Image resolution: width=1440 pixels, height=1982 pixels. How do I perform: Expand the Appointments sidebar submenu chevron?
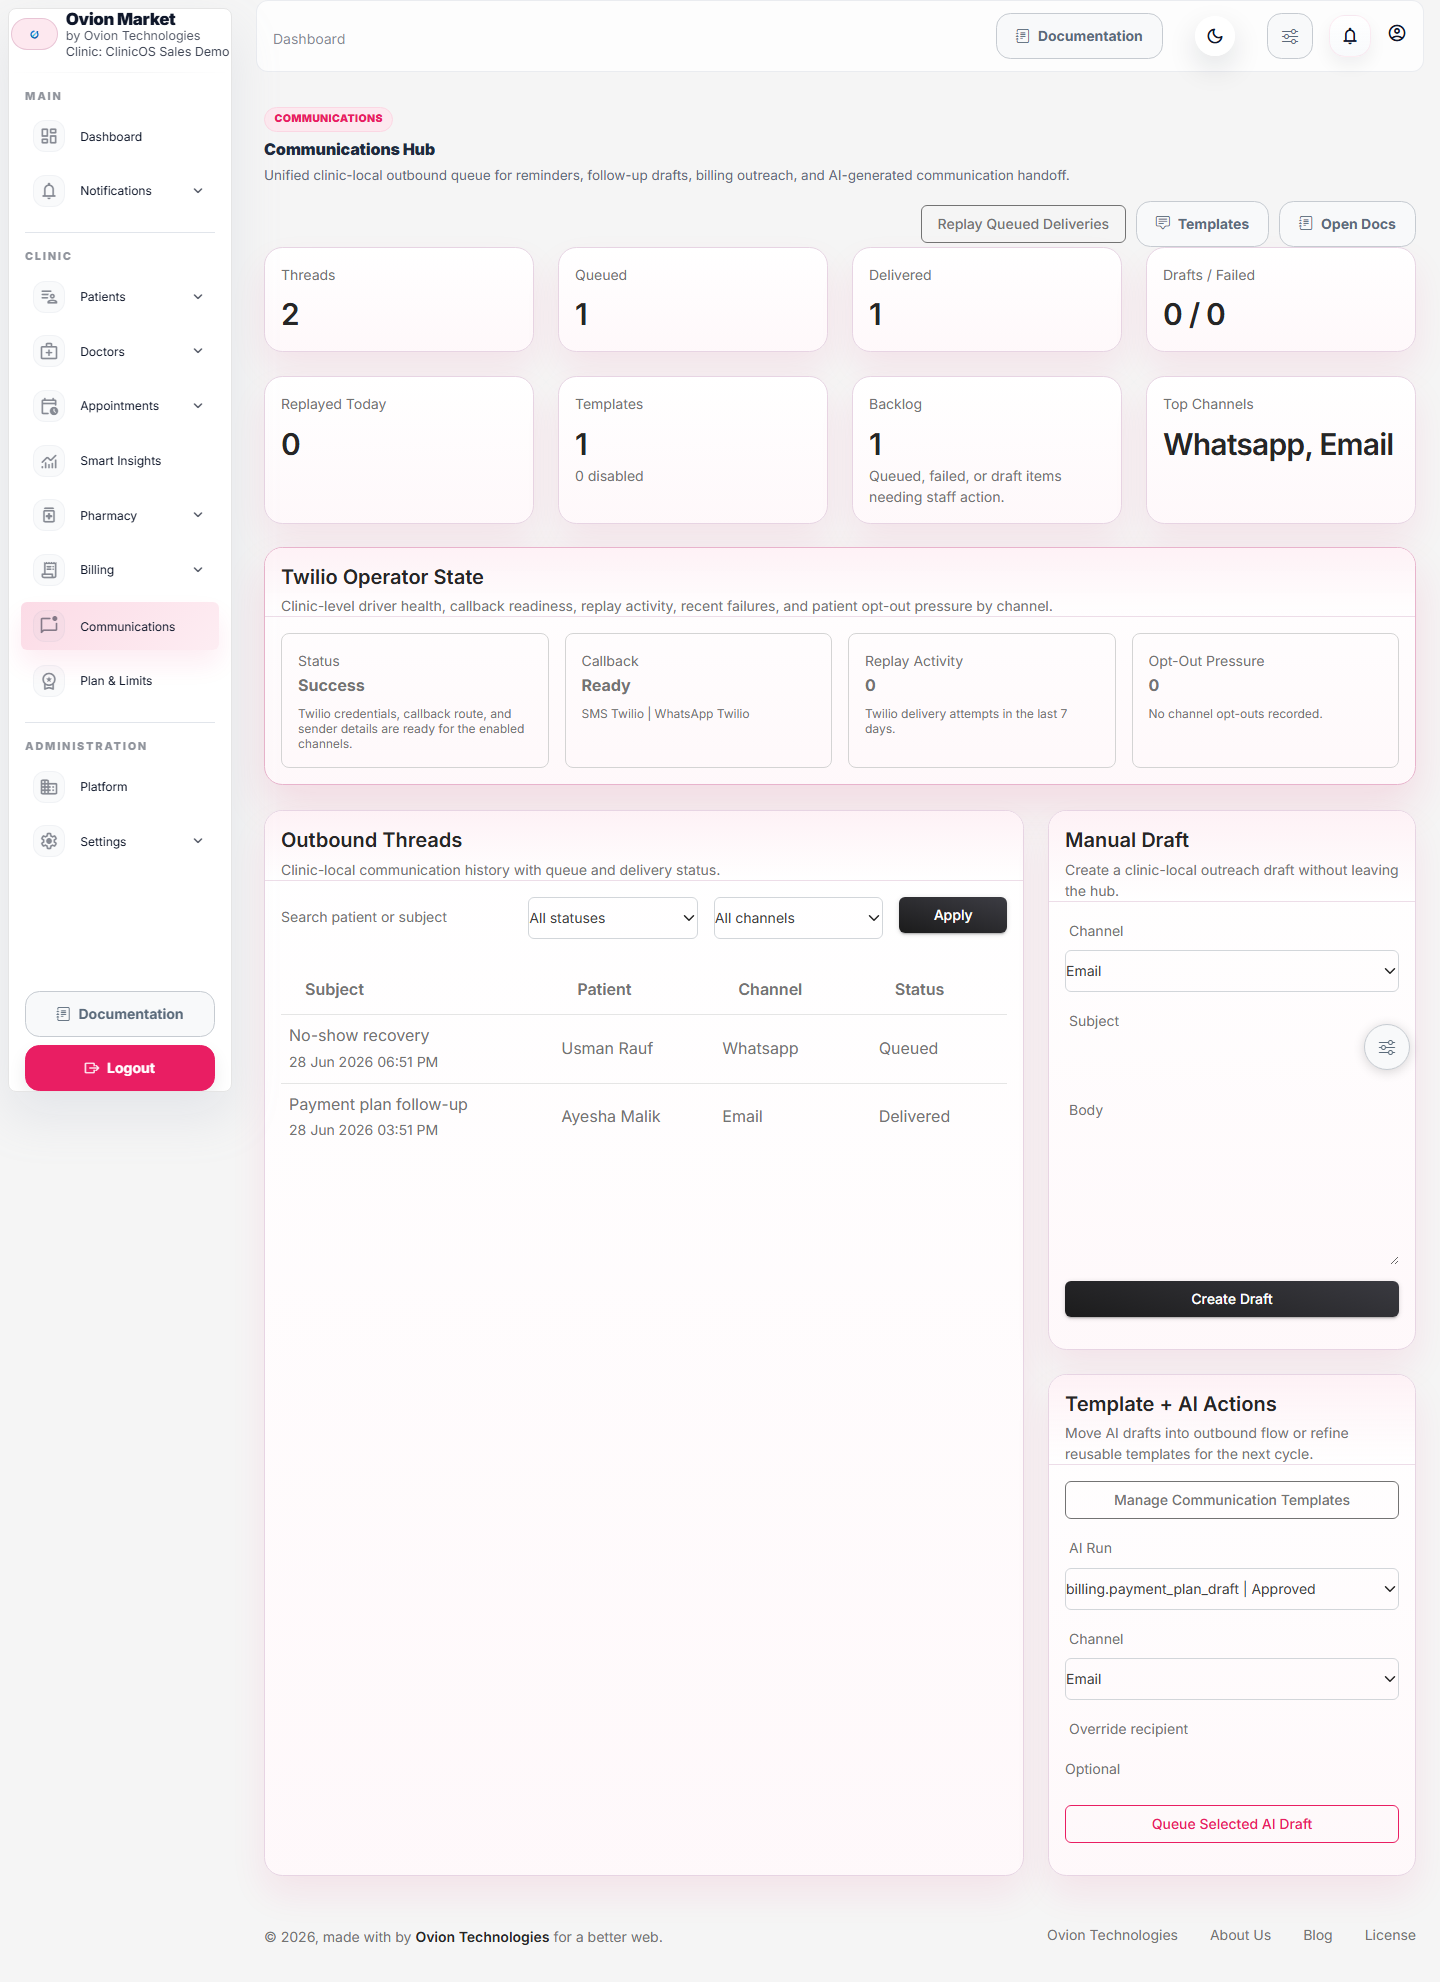tap(198, 406)
